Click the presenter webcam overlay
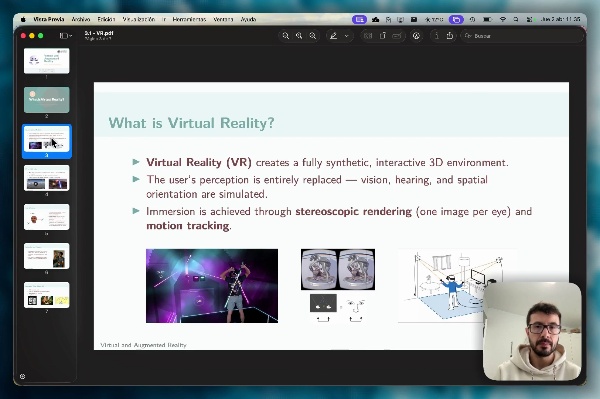 click(532, 331)
